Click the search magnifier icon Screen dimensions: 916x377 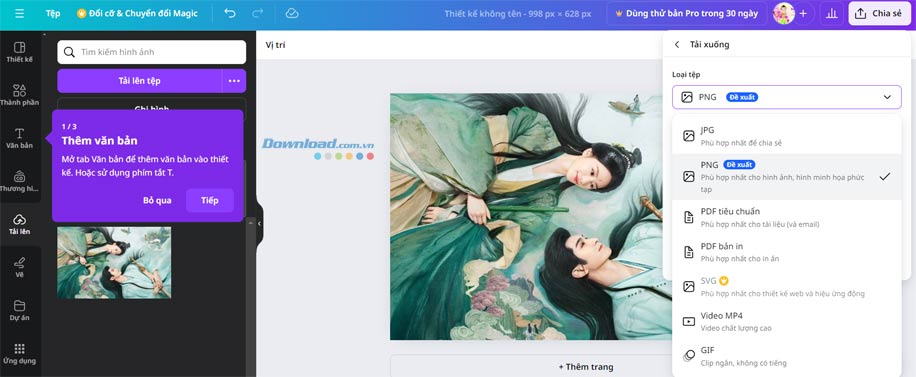click(70, 52)
